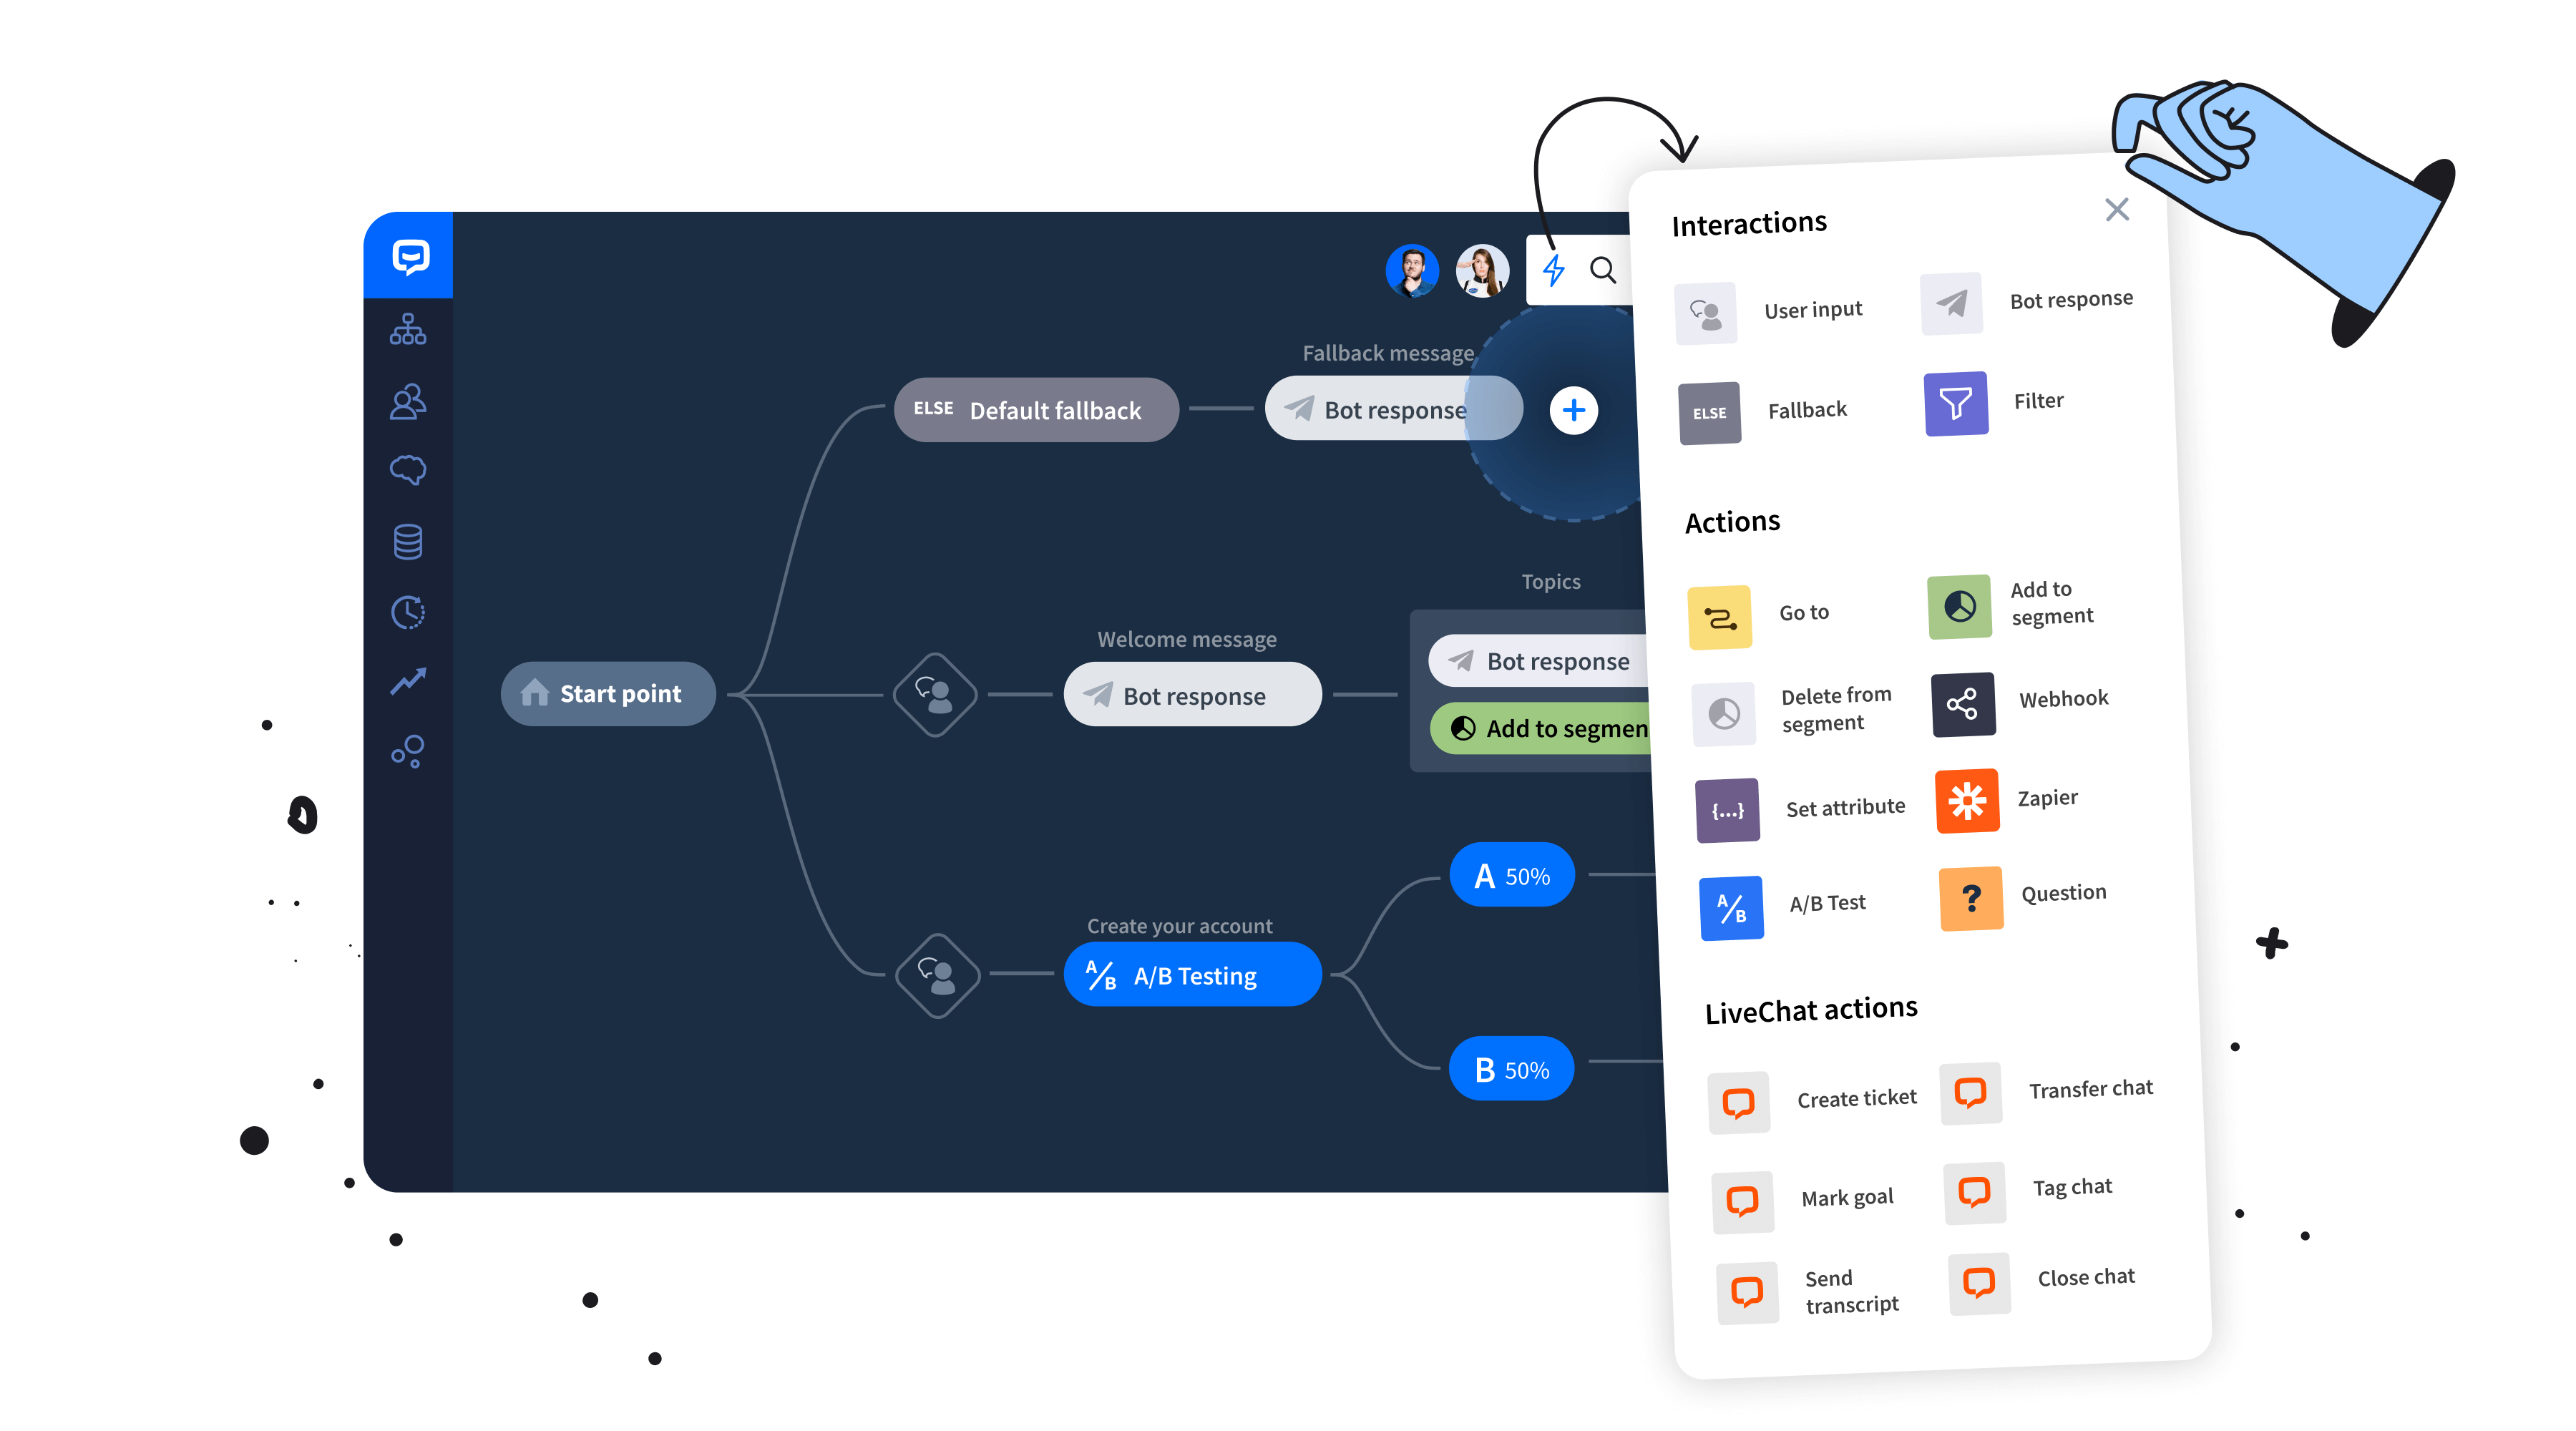
Task: Select the Set attribute action icon
Action: point(1722,806)
